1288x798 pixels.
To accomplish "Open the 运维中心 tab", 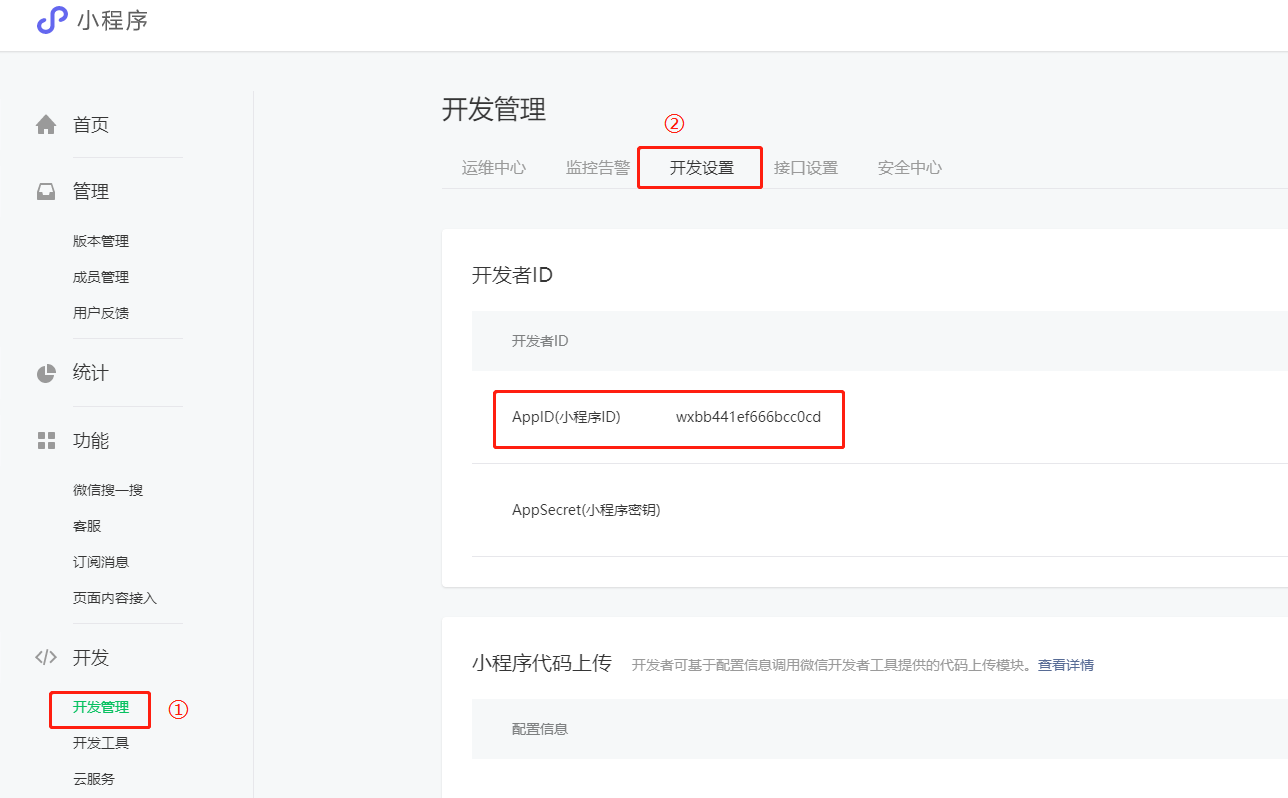I will 493,168.
